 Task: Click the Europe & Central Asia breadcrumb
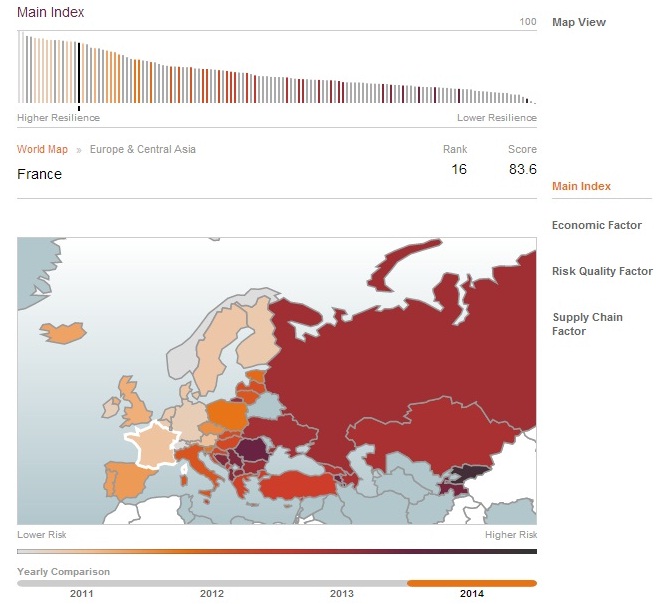[x=142, y=149]
